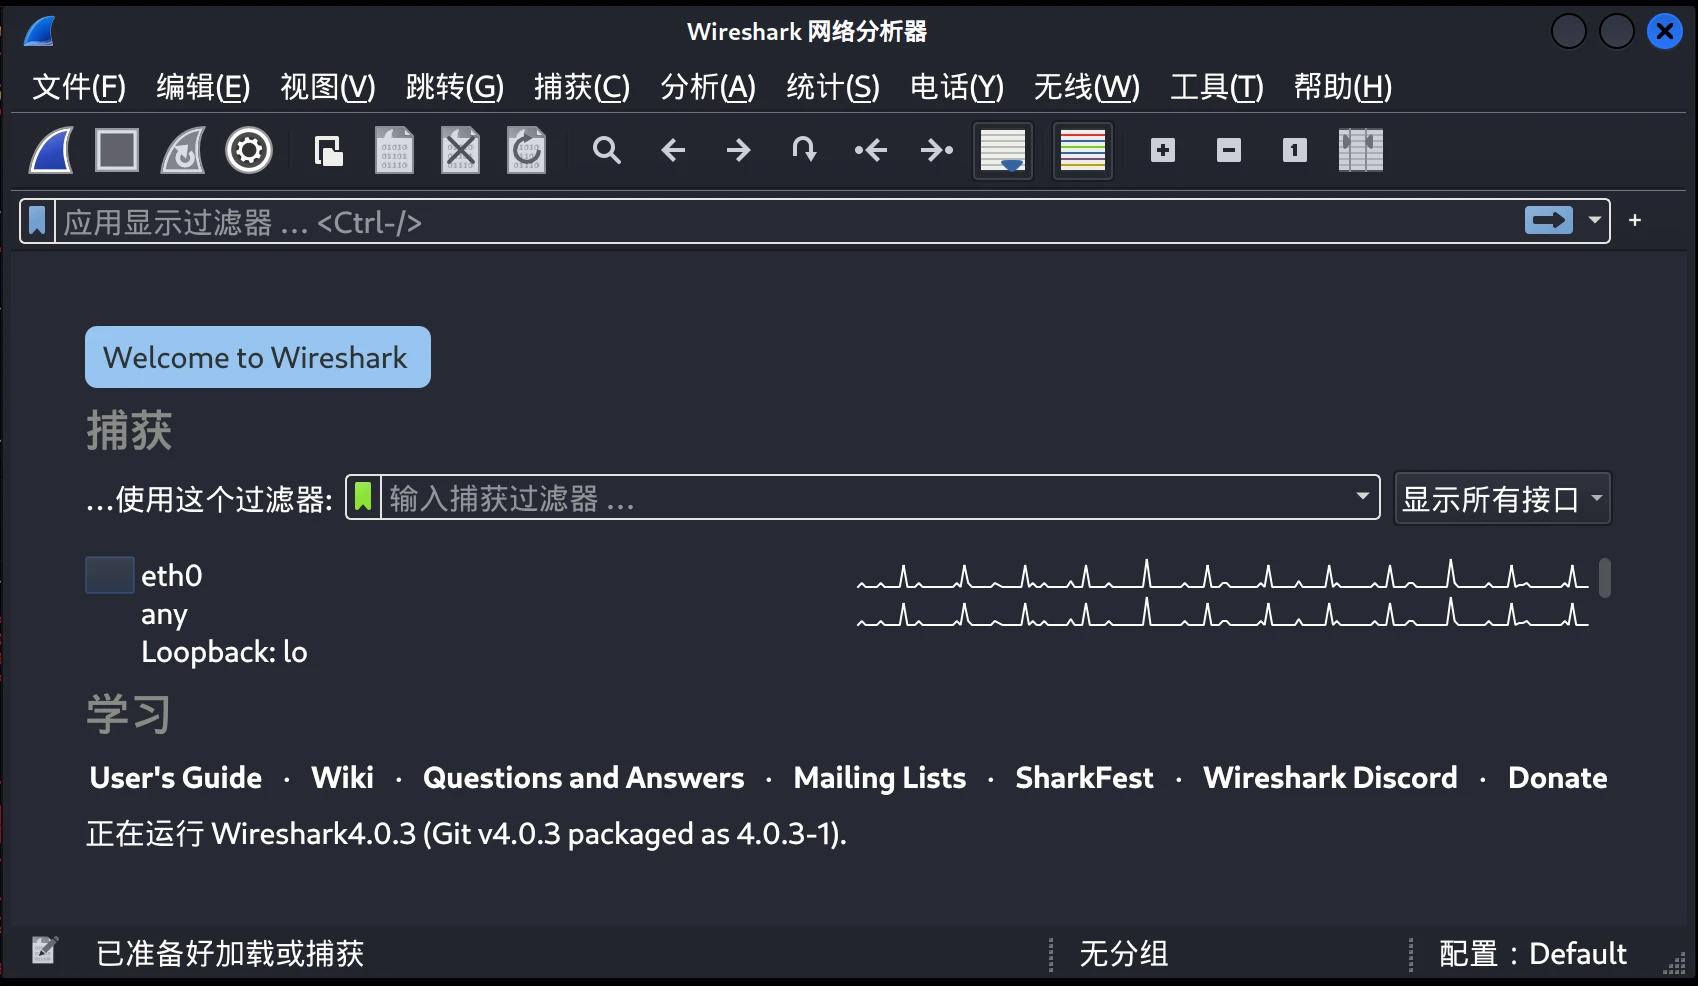Open the Wireshark Discord link
The width and height of the screenshot is (1698, 986).
1331,778
